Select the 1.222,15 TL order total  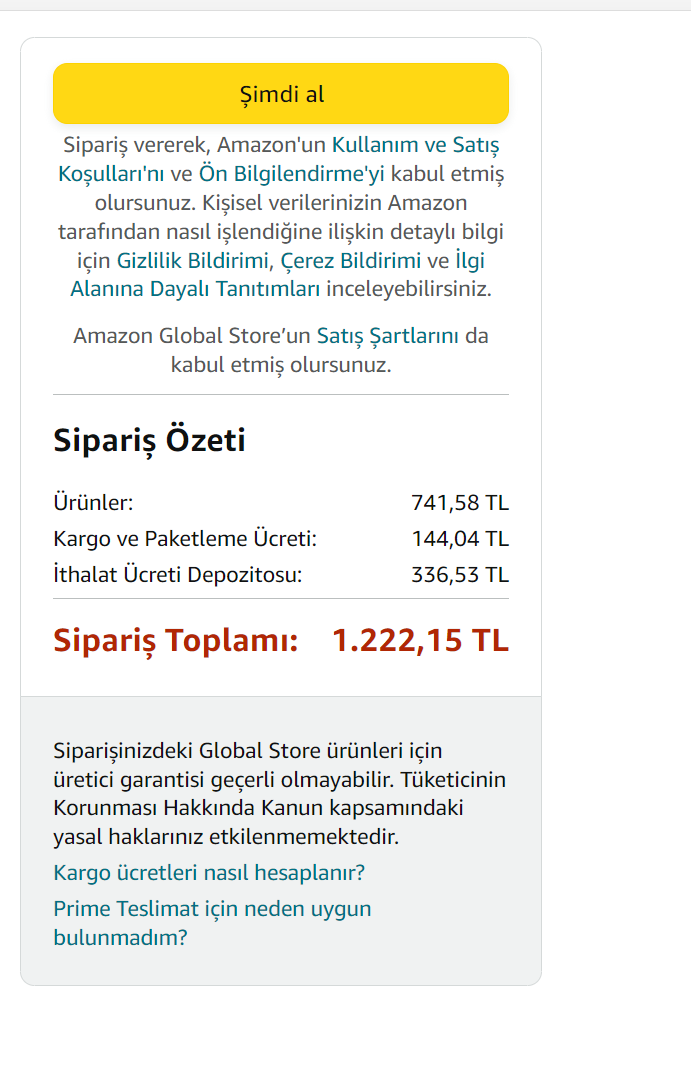(x=420, y=641)
